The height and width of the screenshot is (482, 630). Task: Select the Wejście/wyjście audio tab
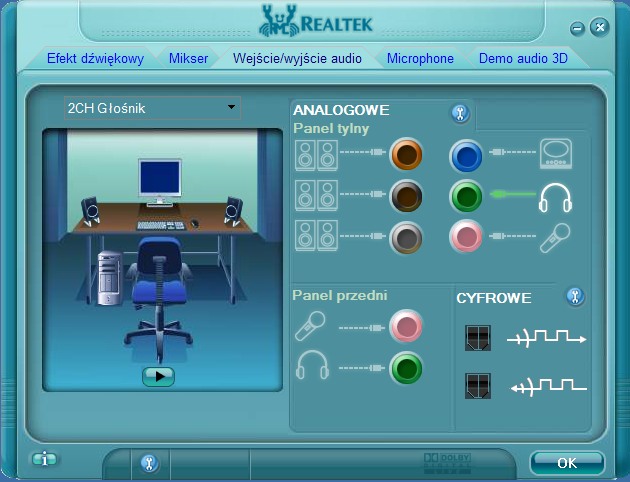coord(297,59)
